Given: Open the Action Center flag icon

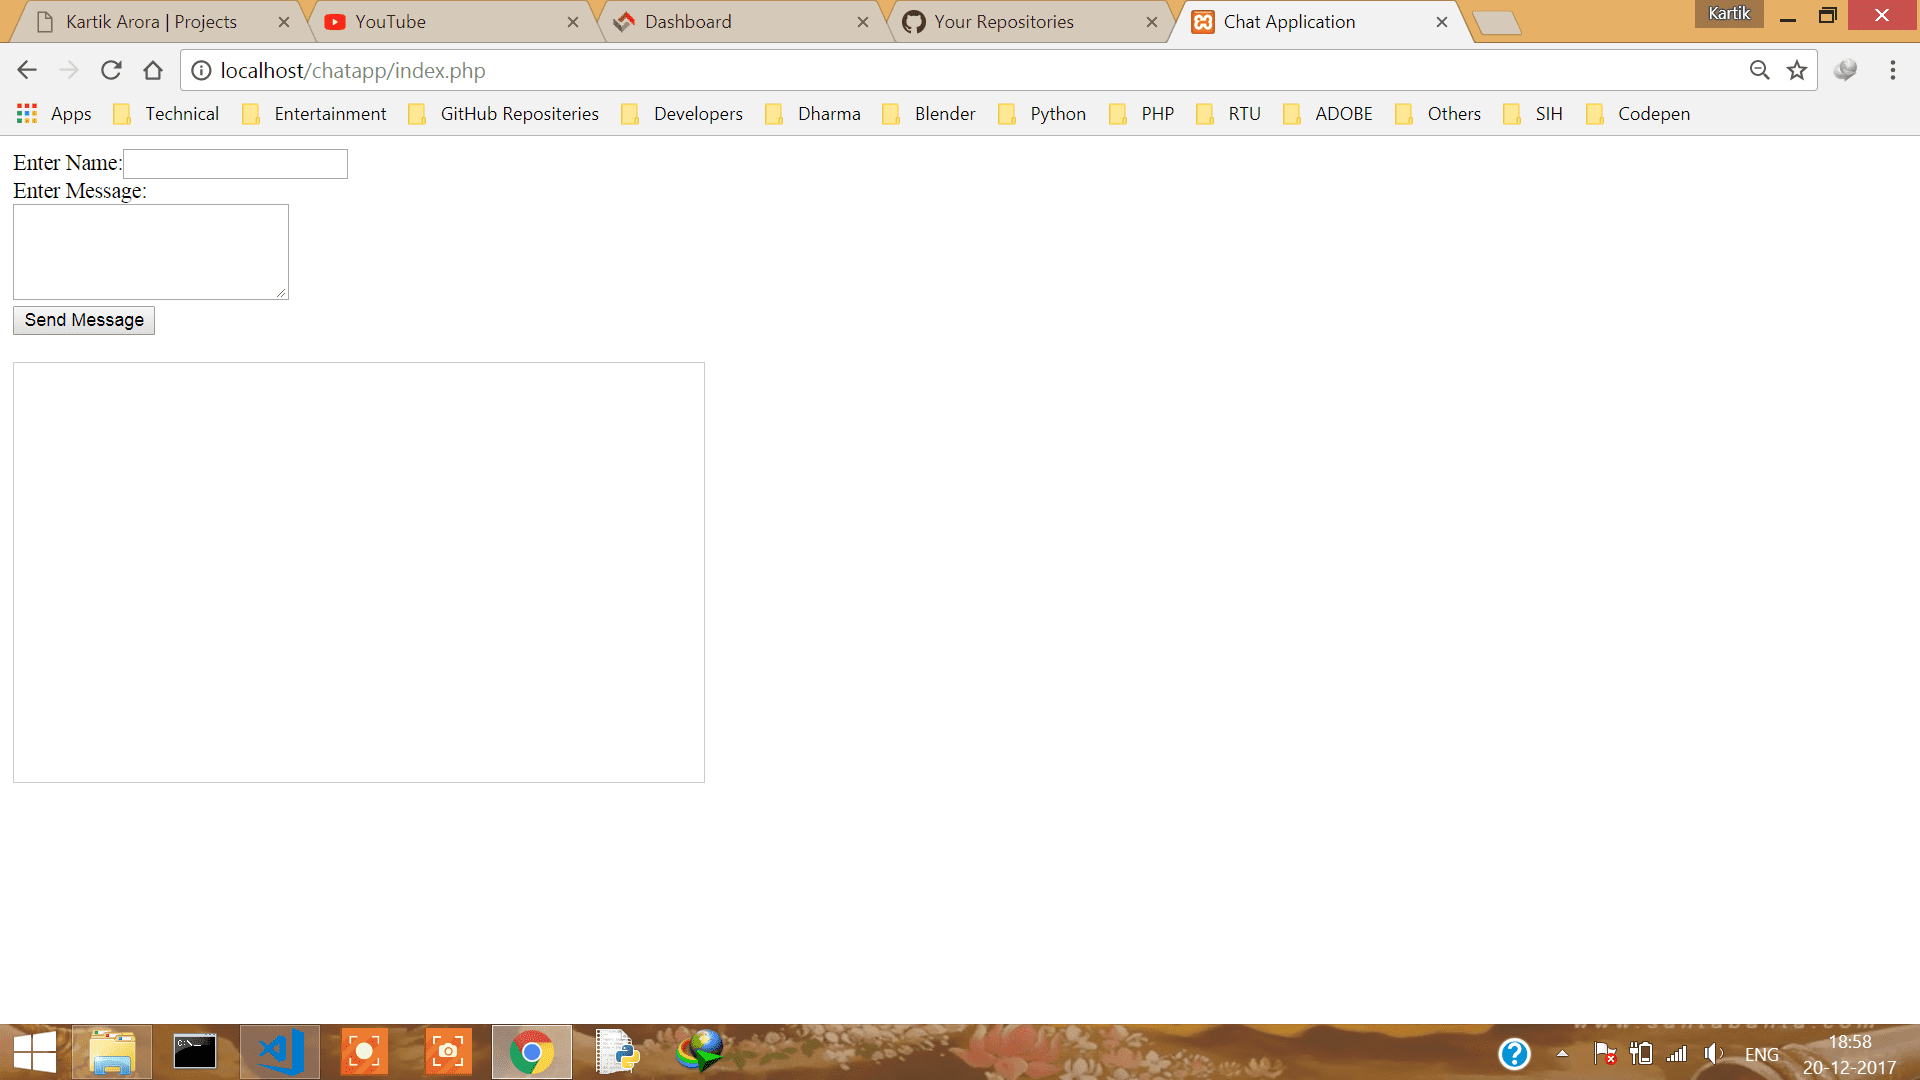Looking at the screenshot, I should coord(1605,1054).
